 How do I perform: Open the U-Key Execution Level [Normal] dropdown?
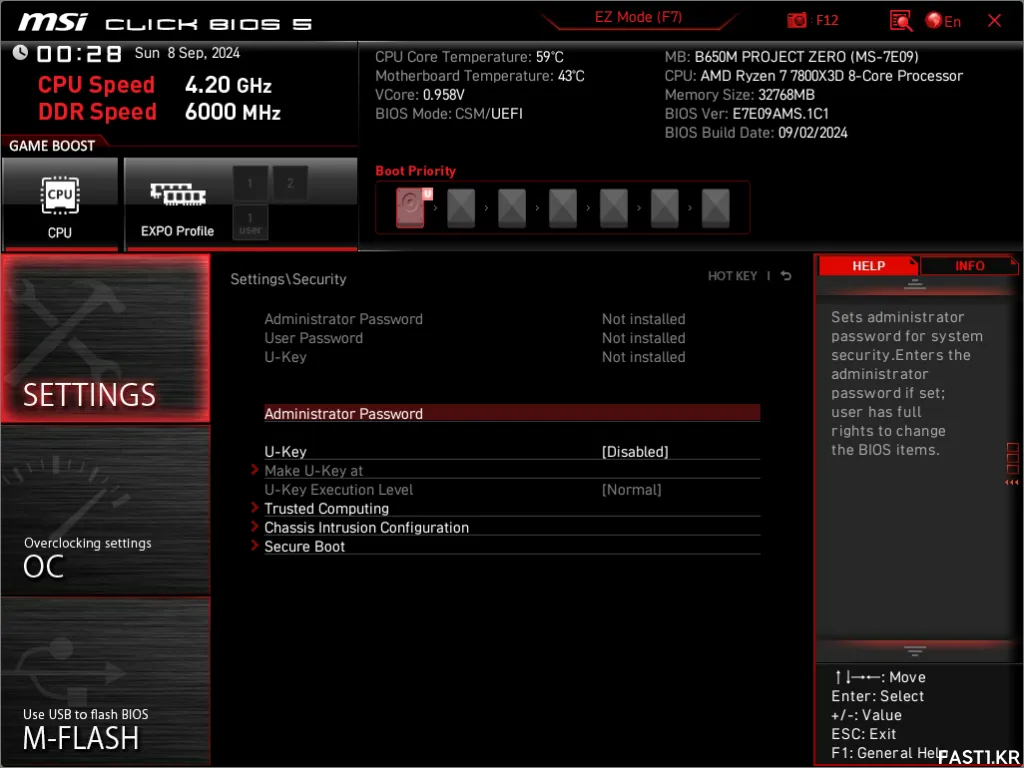coord(631,490)
